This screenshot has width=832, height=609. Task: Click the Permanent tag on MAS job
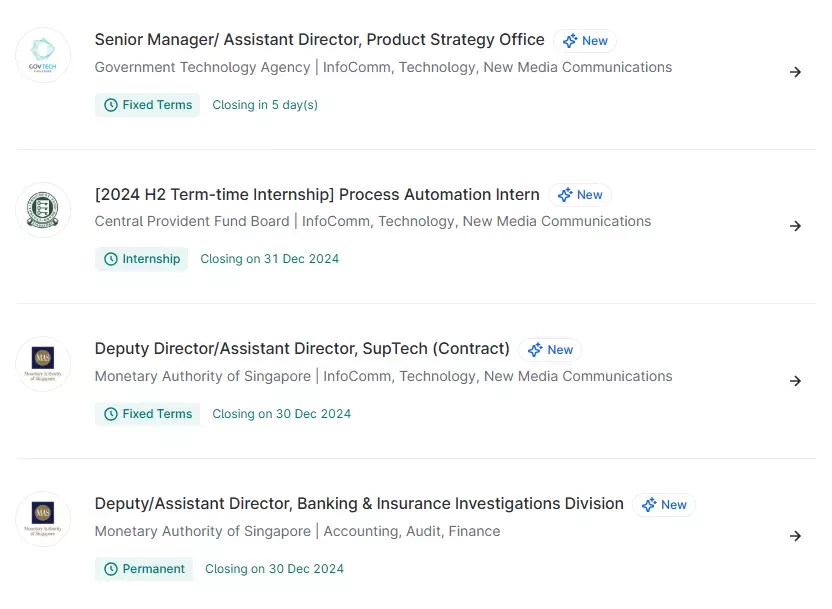coord(144,569)
